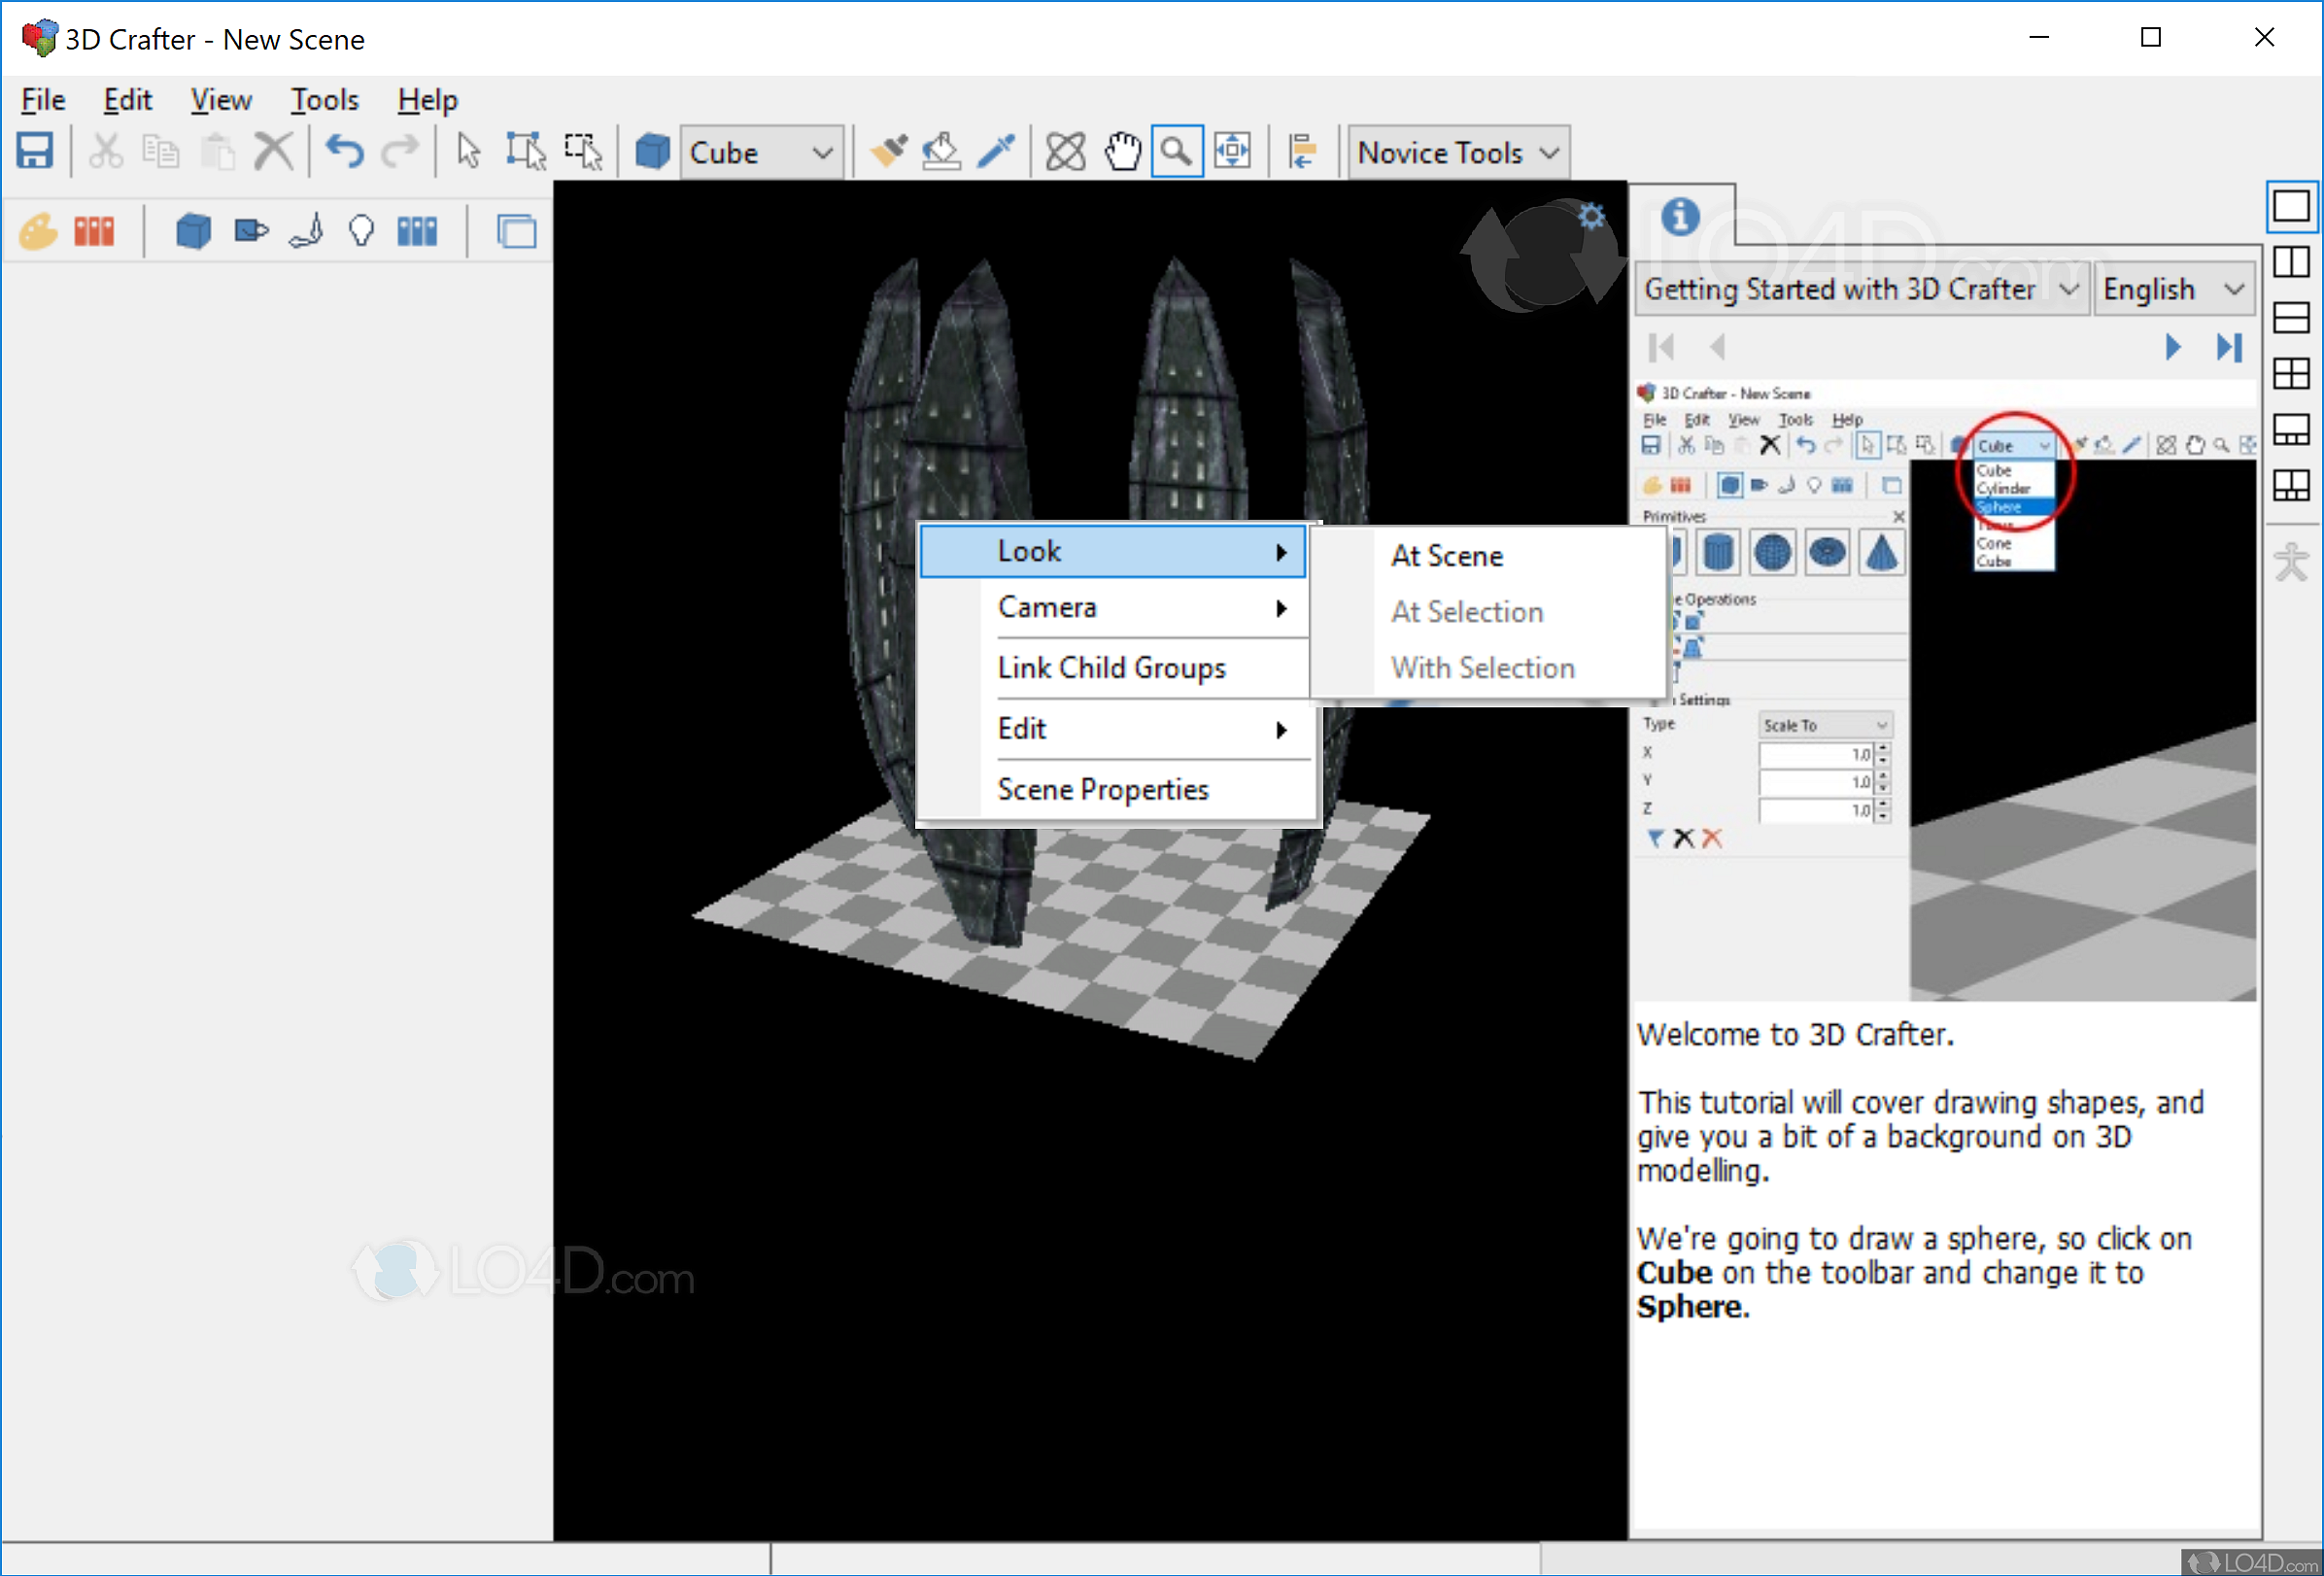The width and height of the screenshot is (2324, 1576).
Task: Click the stick figure animation icon on right edge
Action: point(2291,562)
